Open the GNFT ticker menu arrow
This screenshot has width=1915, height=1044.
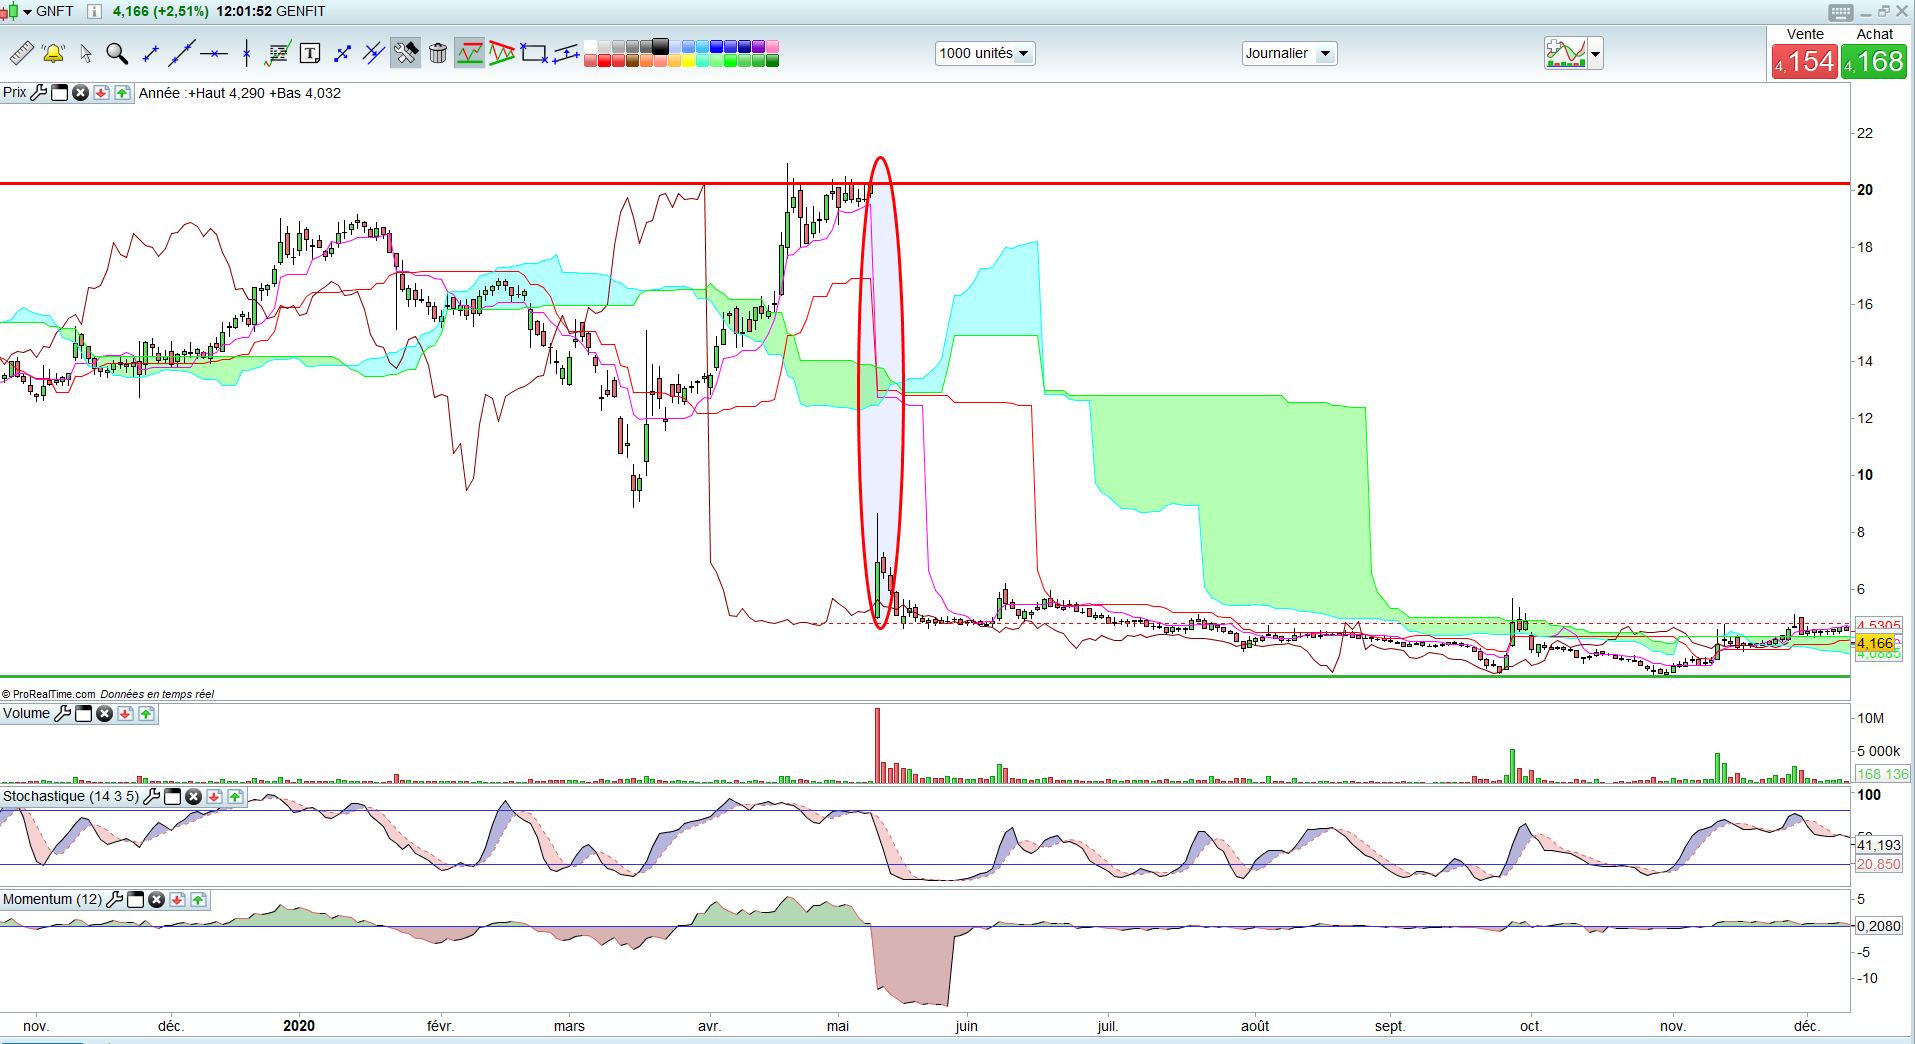pyautogui.click(x=28, y=12)
